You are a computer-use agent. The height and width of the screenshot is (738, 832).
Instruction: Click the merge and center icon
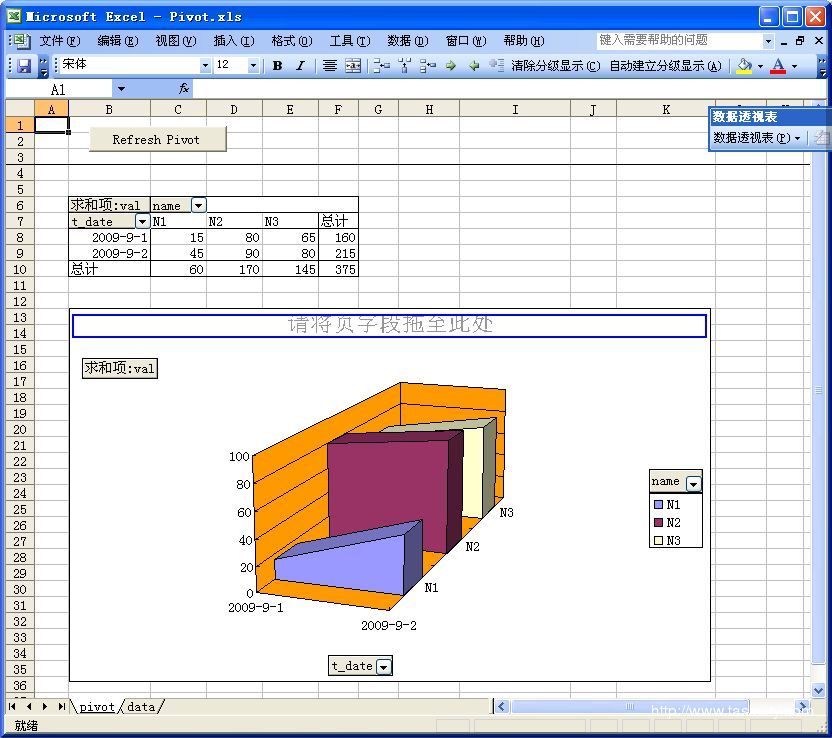[353, 66]
